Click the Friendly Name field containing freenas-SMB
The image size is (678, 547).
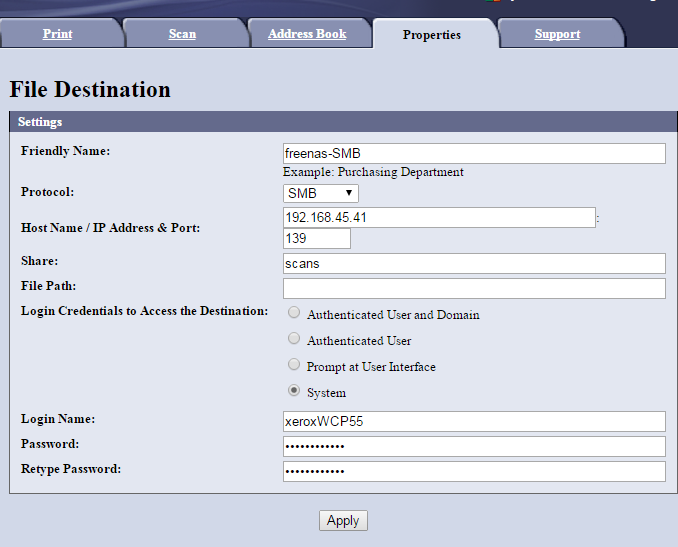pyautogui.click(x=474, y=154)
